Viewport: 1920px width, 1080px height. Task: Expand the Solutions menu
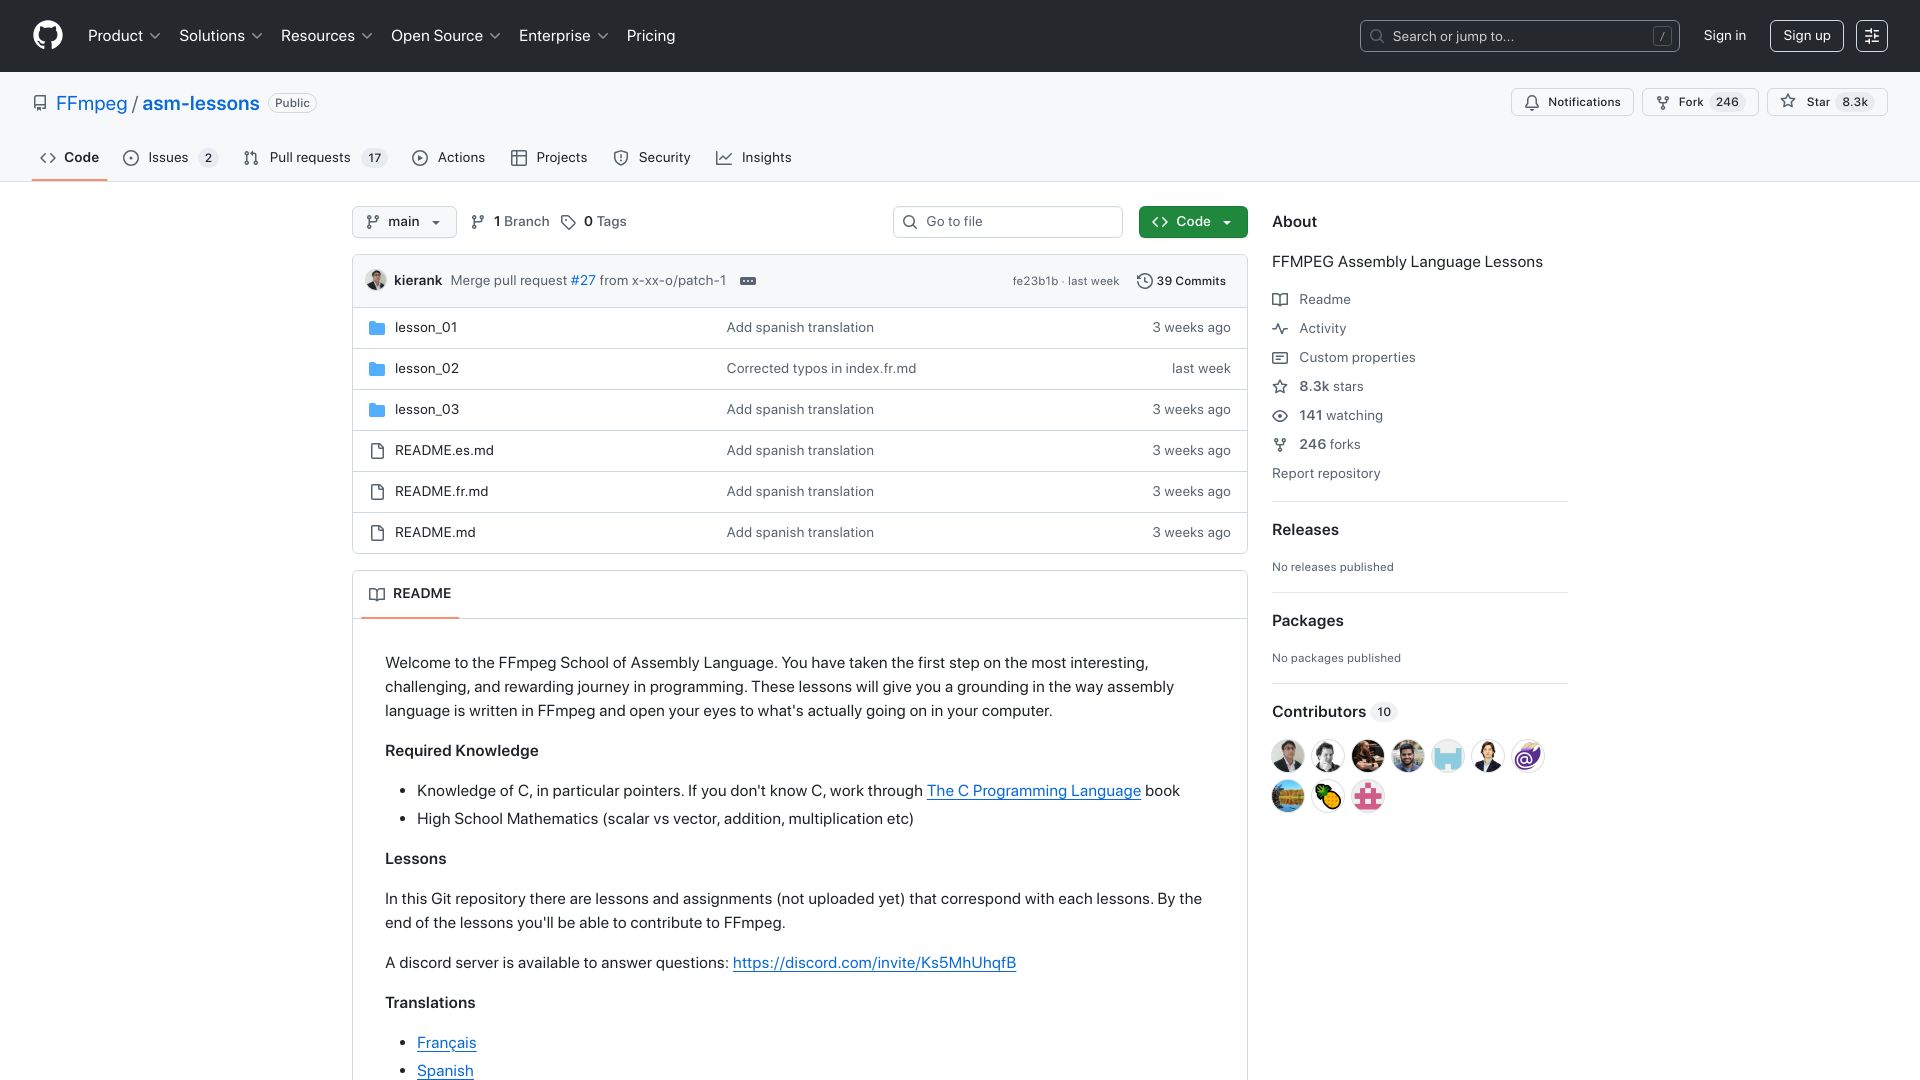pos(221,36)
